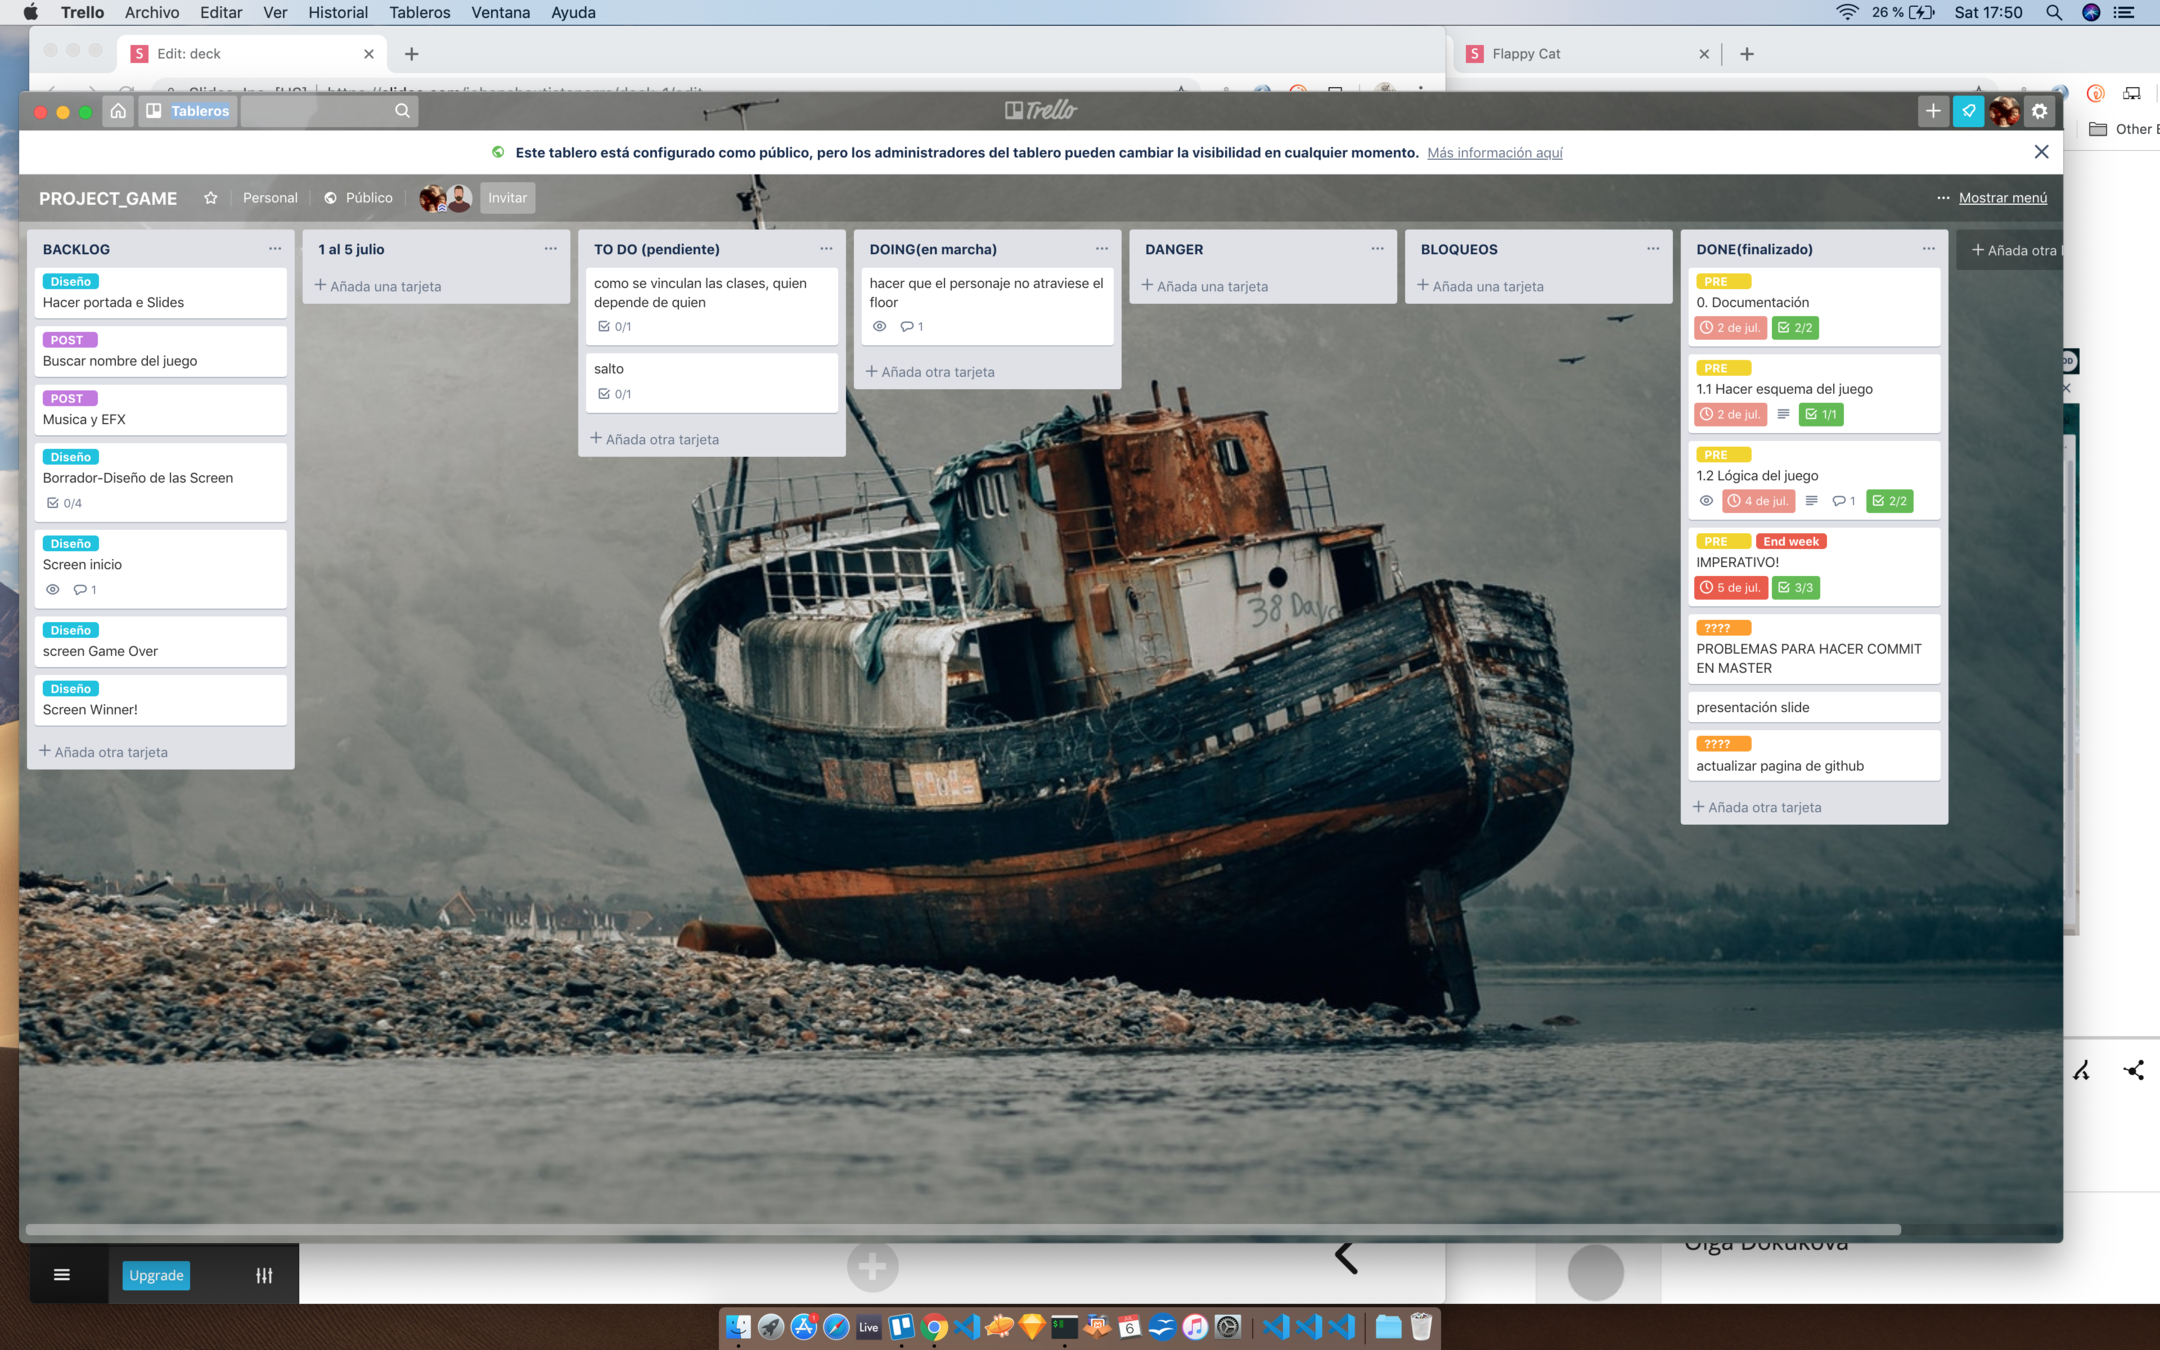
Task: Star the PROJECT_GAME board
Action: click(210, 198)
